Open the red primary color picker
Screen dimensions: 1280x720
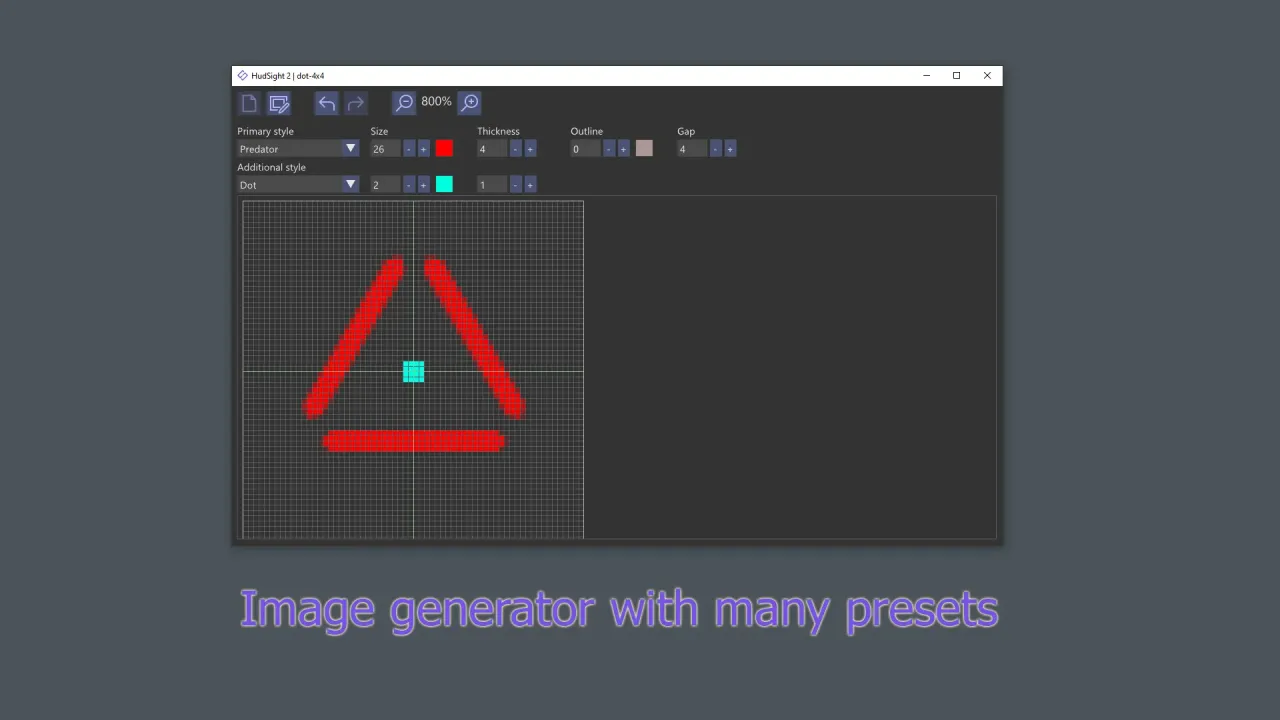(x=444, y=148)
